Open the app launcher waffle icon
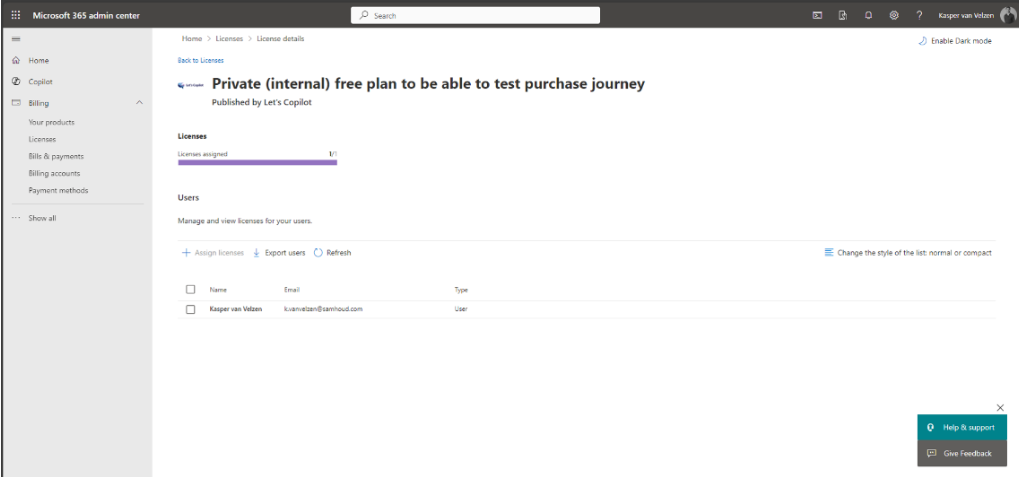The width and height of the screenshot is (1019, 477). point(16,16)
